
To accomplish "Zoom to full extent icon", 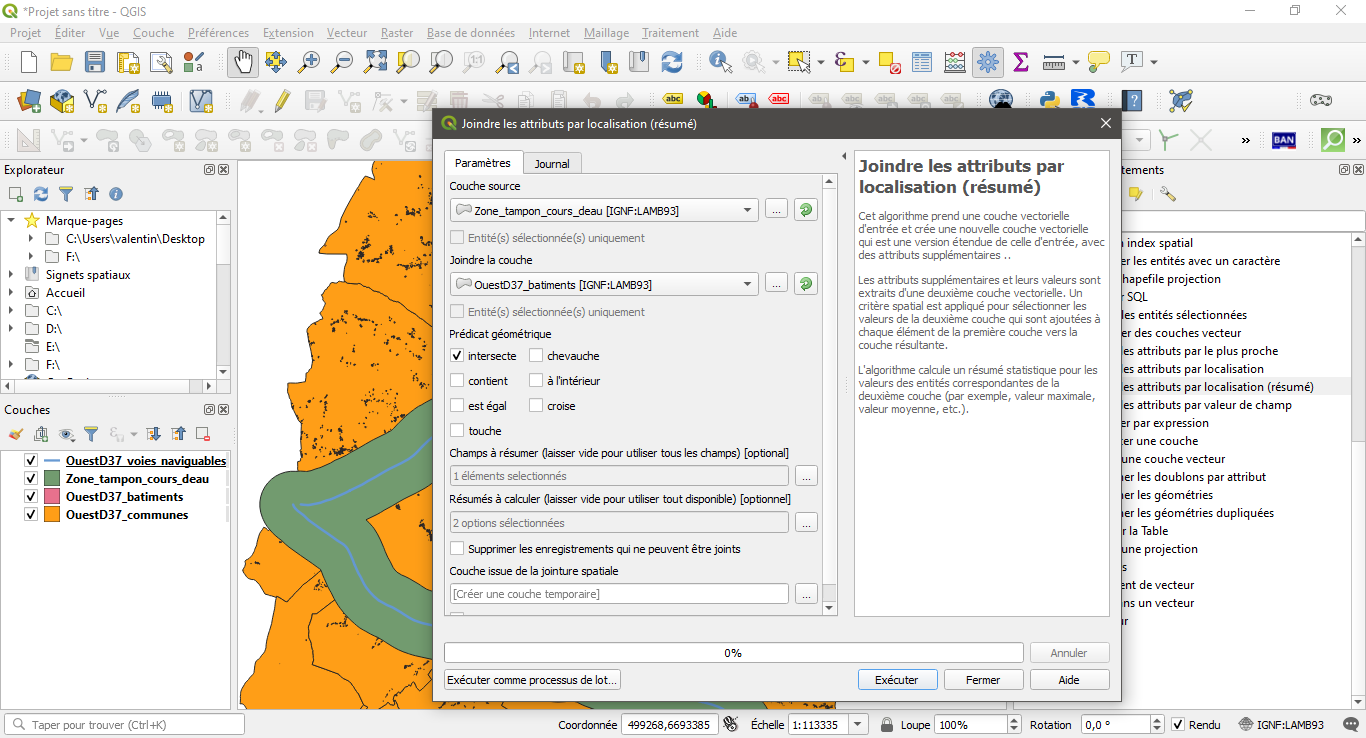I will [x=375, y=62].
